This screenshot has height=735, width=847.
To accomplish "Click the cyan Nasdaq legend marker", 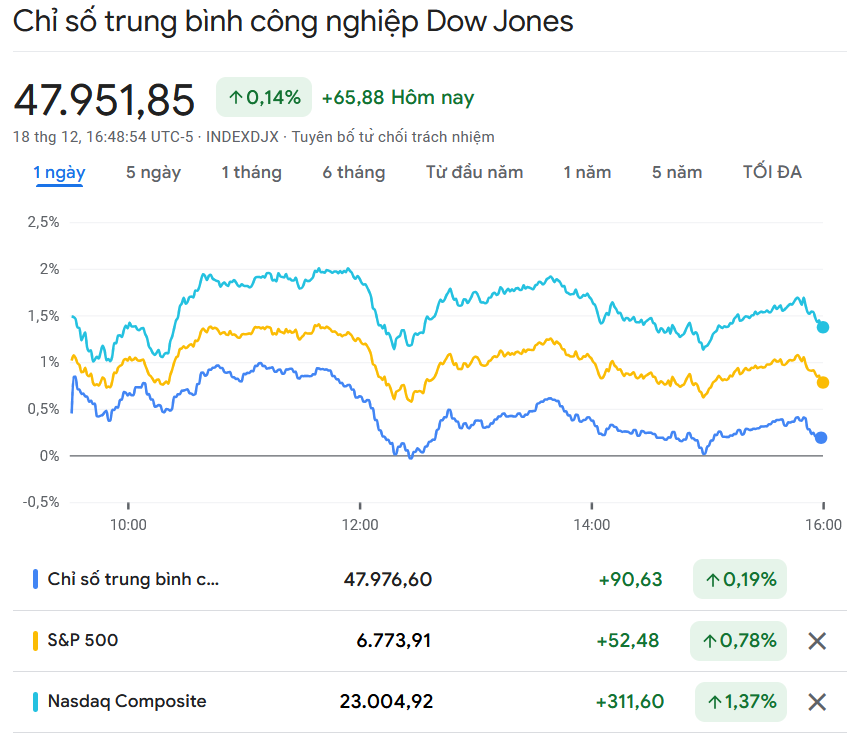I will click(36, 701).
